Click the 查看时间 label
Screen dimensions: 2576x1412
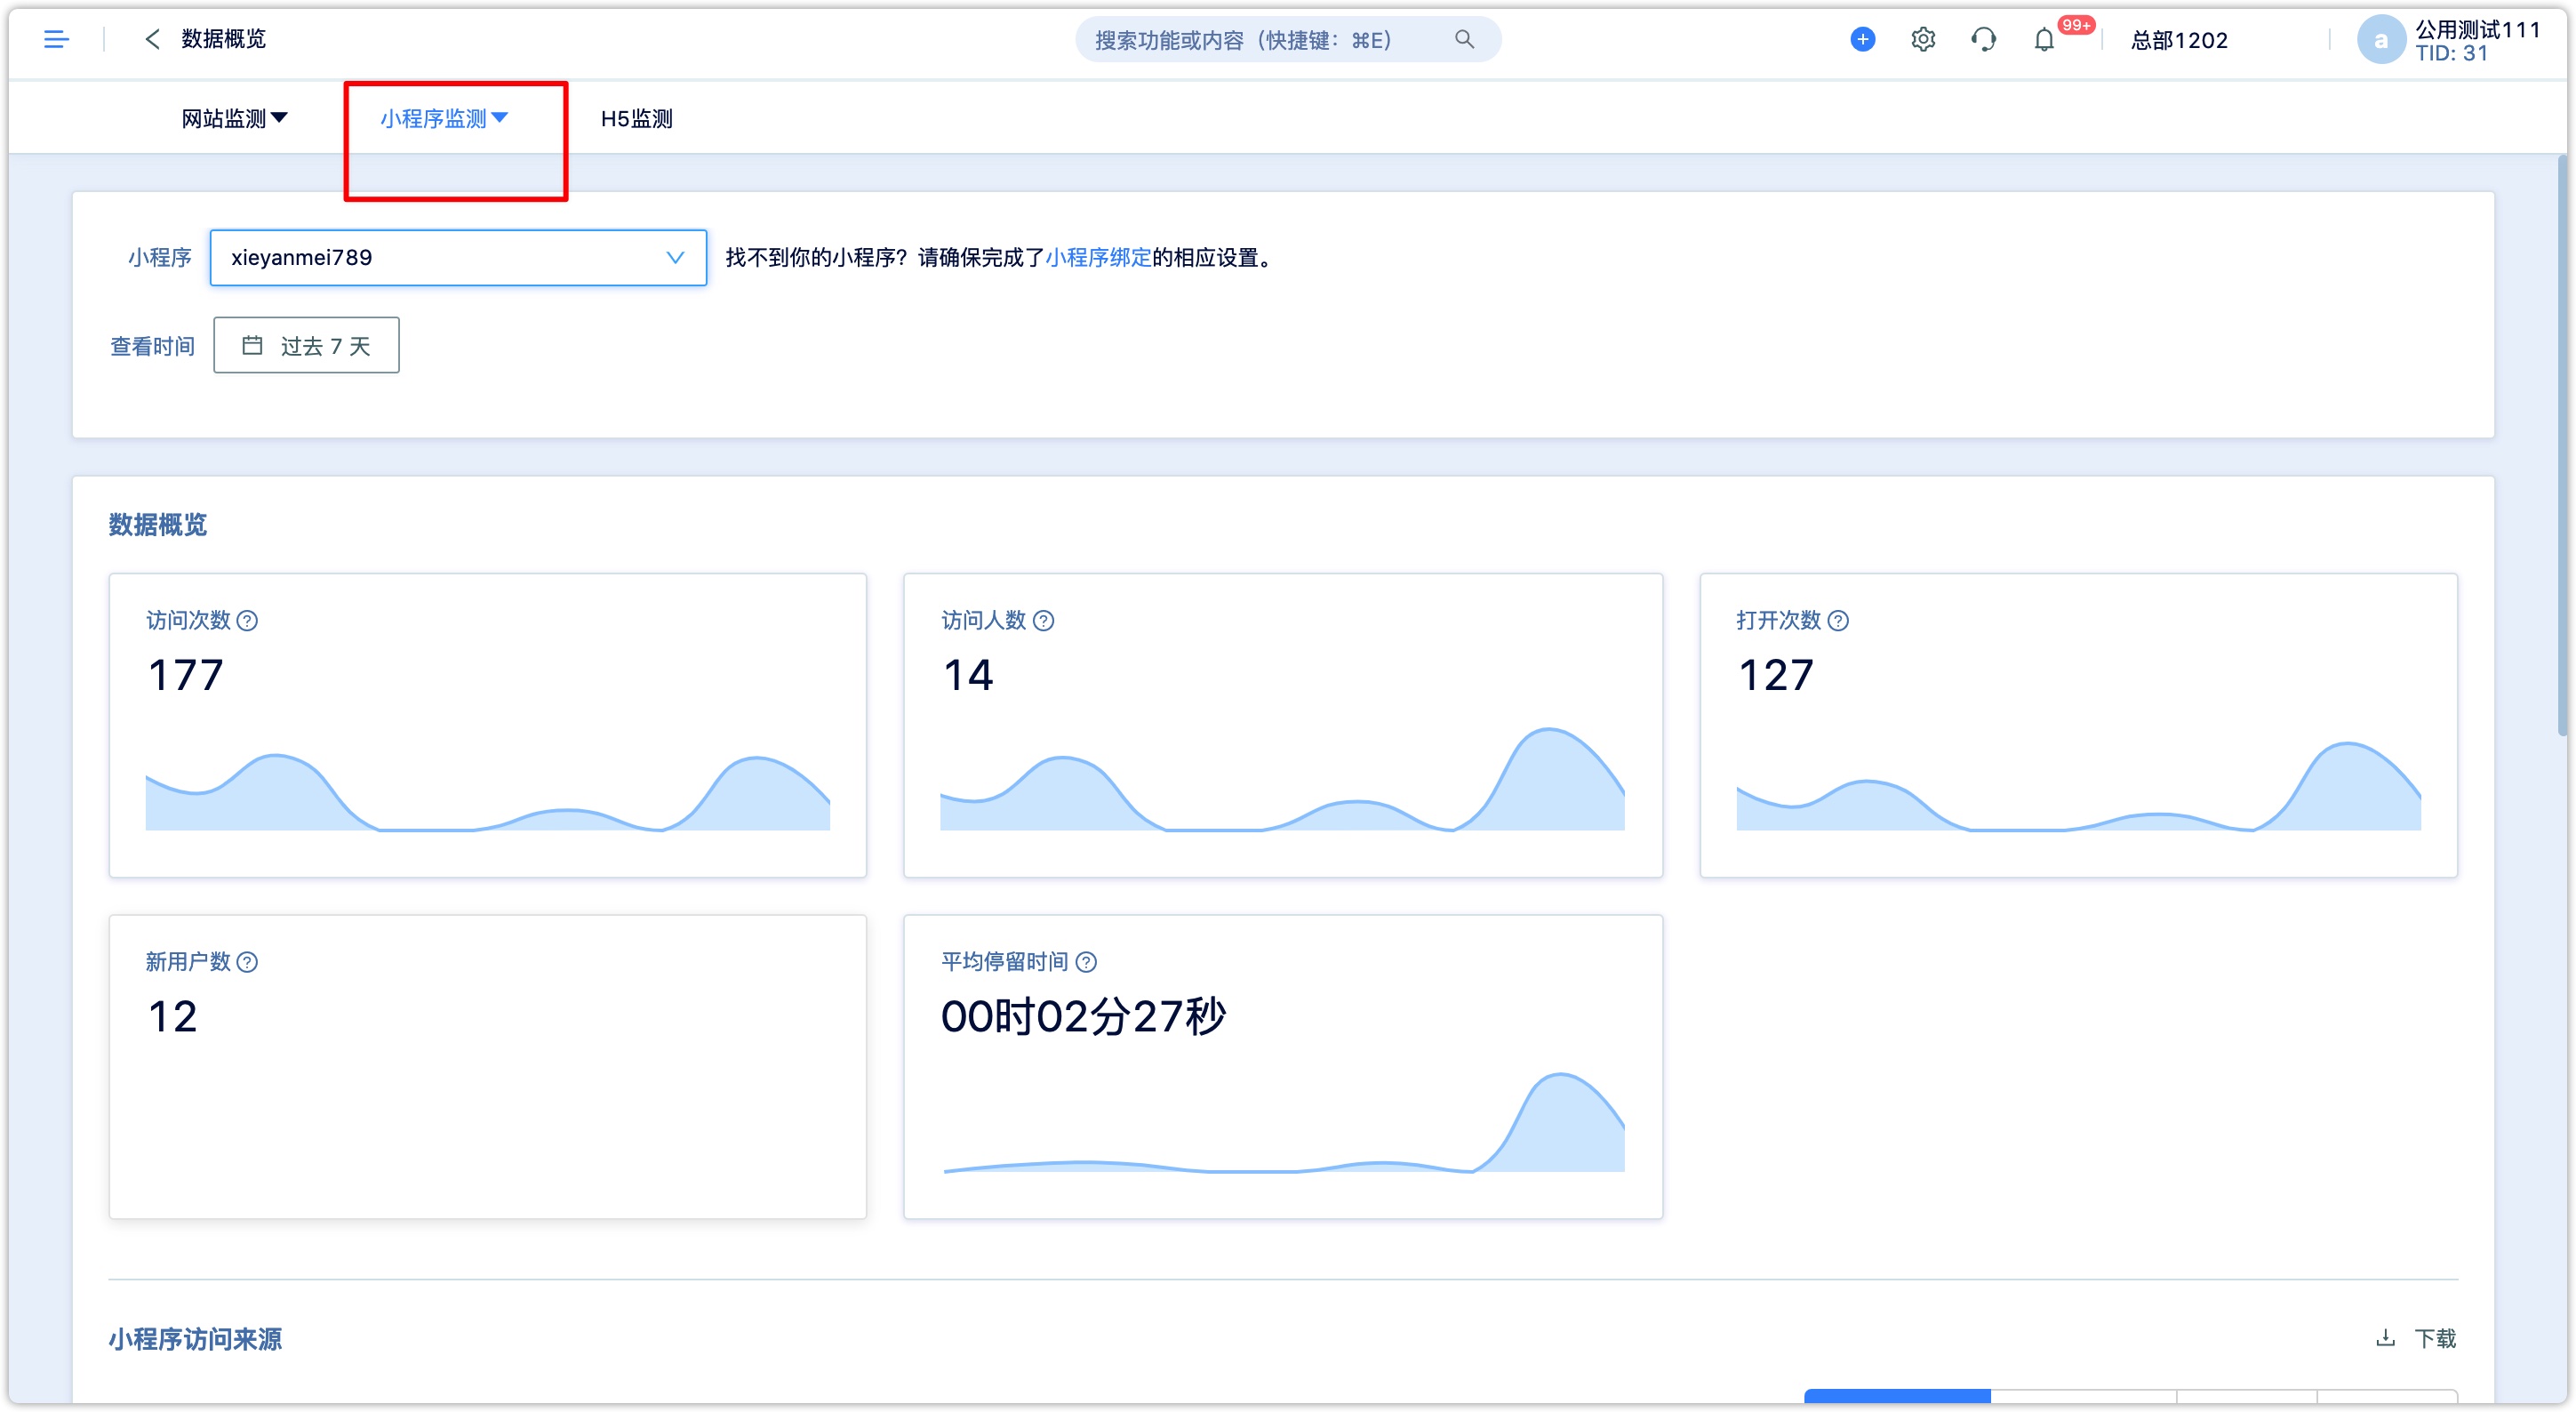click(152, 346)
